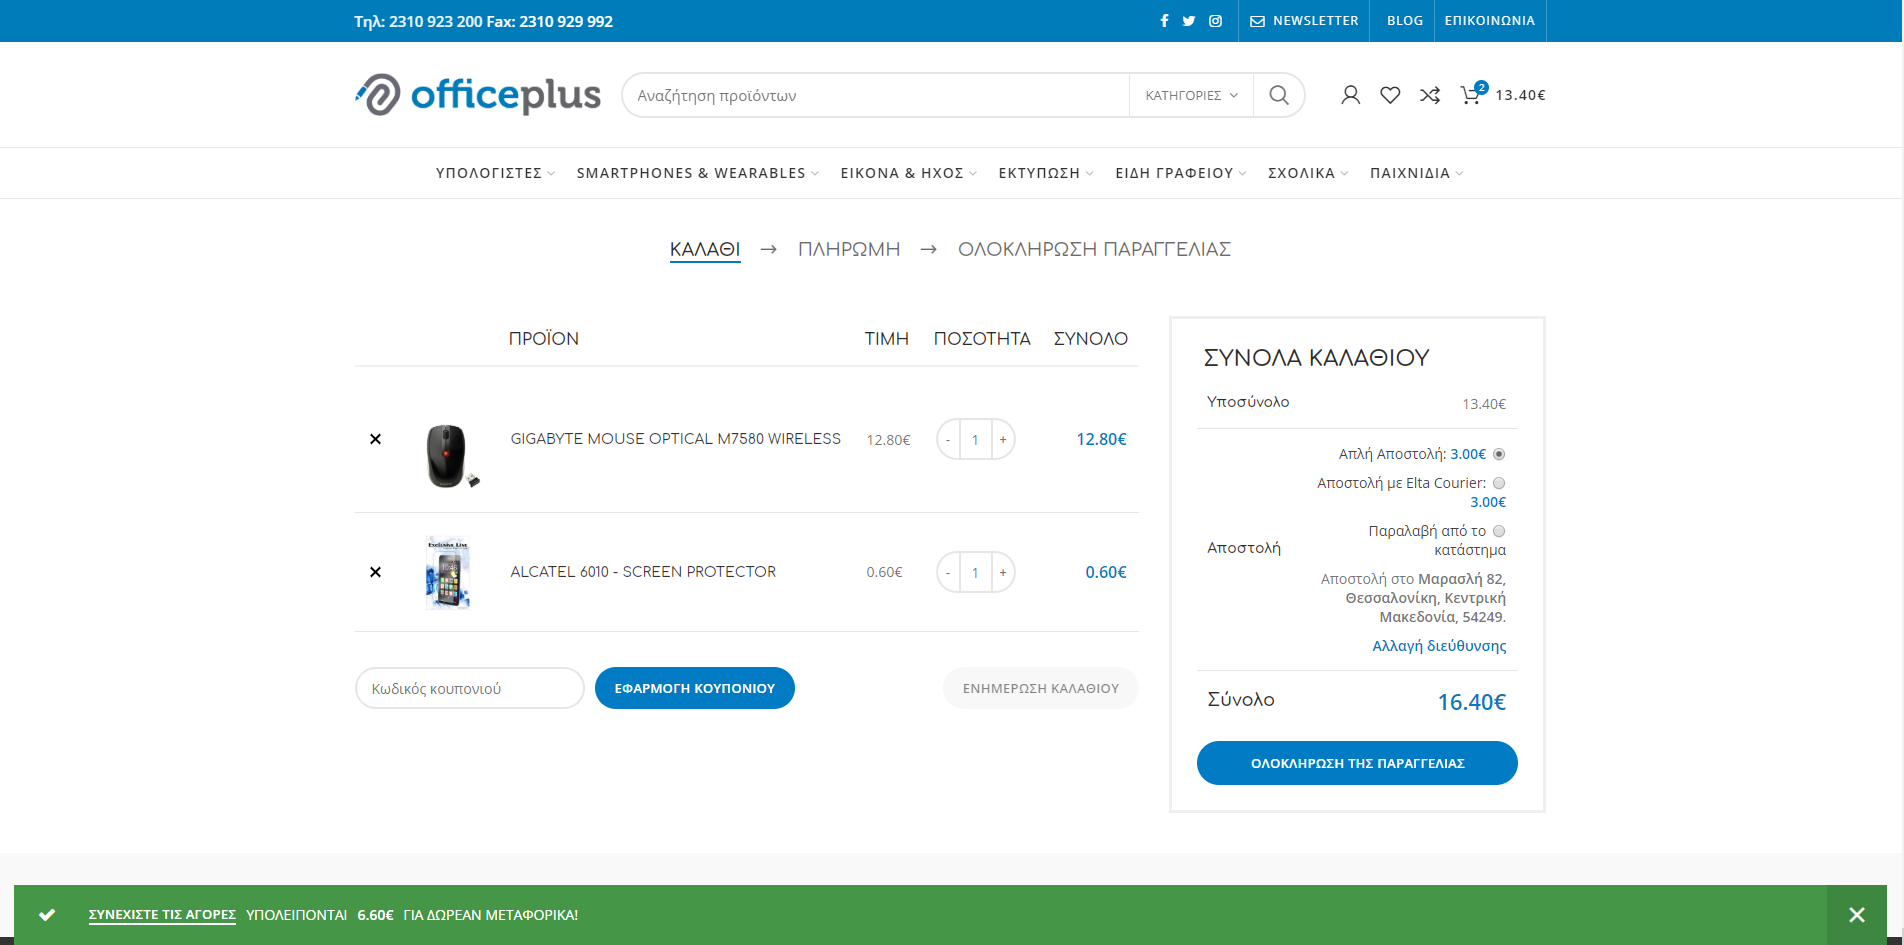Click the Αλλαγή διεύθυνσης link
Viewport: 1904px width, 945px height.
click(x=1439, y=646)
